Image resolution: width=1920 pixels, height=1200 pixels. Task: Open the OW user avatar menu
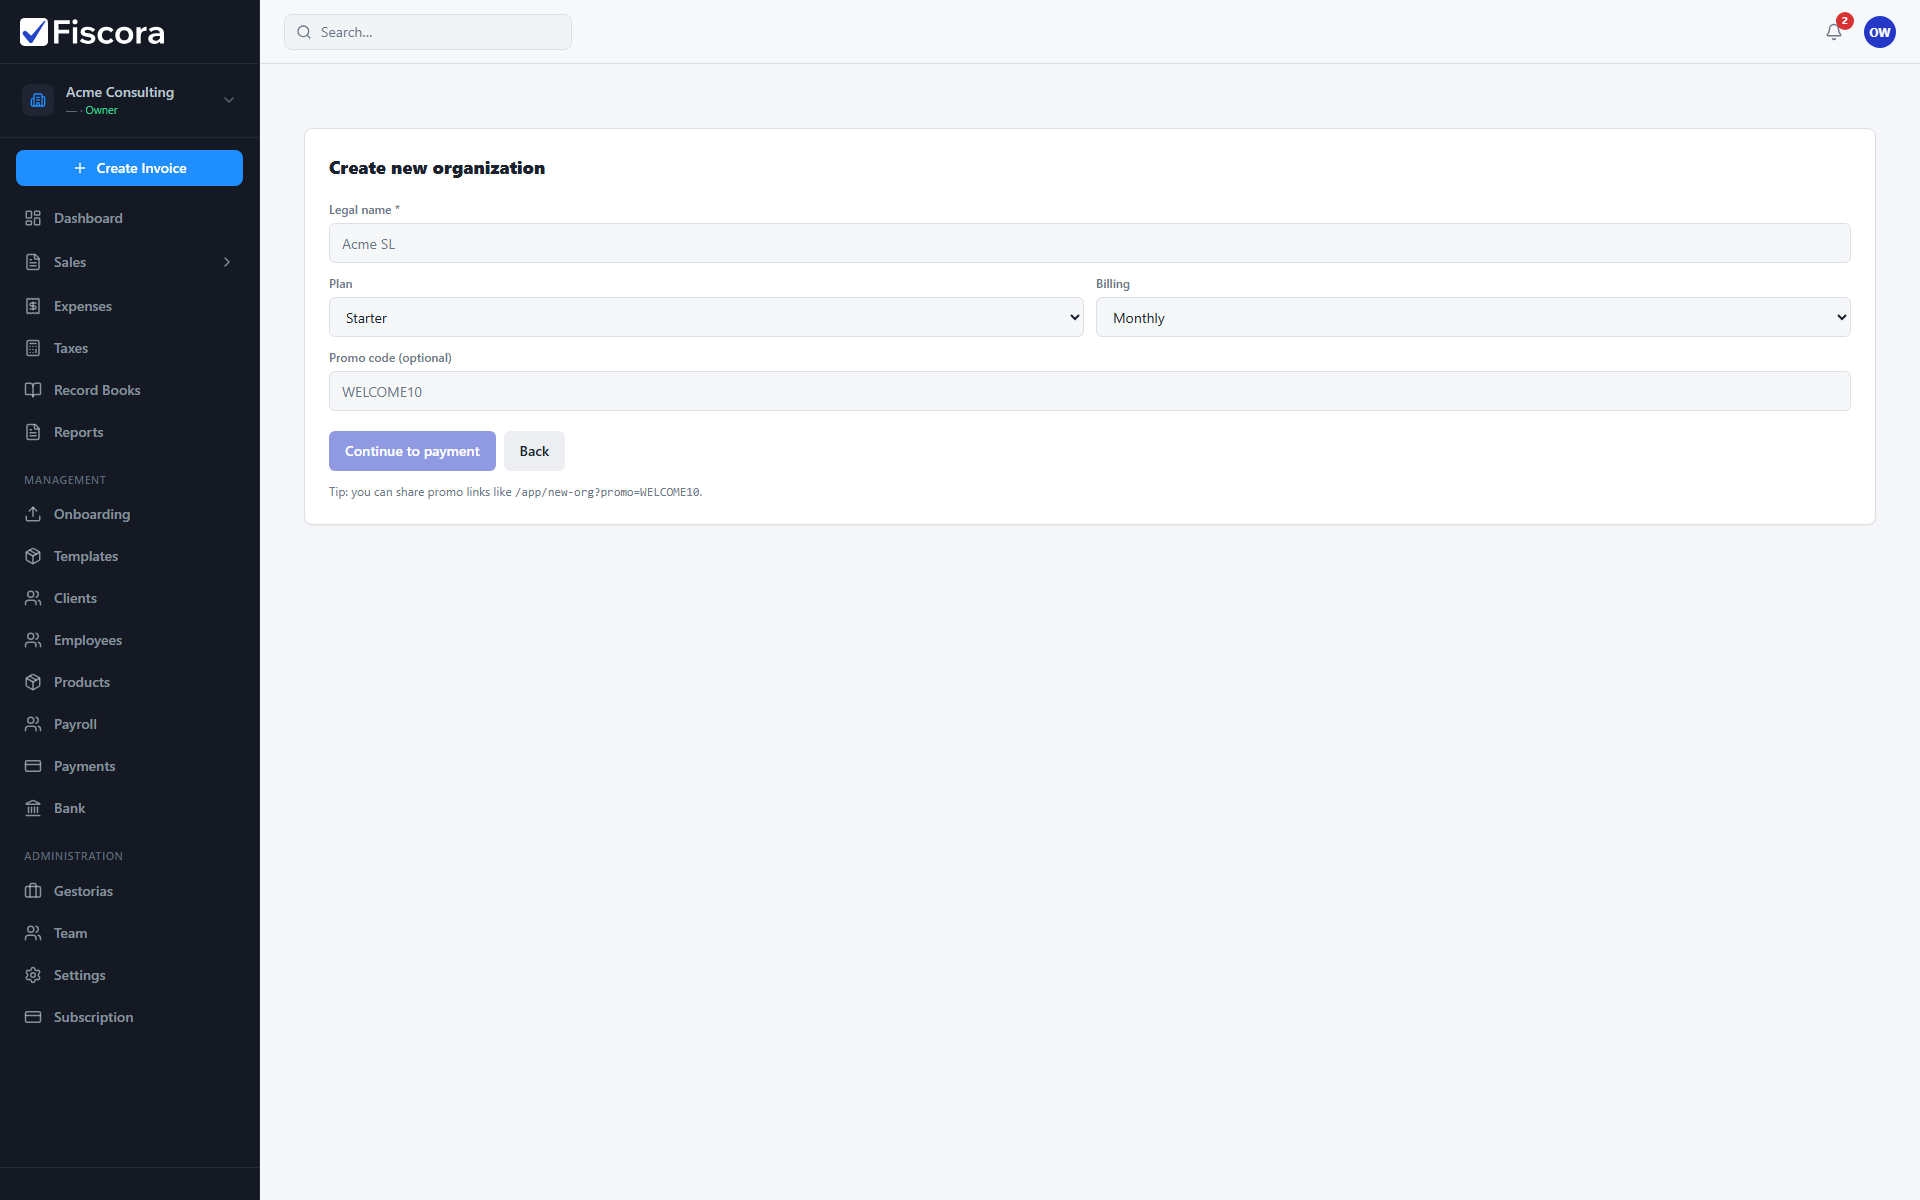(x=1880, y=32)
